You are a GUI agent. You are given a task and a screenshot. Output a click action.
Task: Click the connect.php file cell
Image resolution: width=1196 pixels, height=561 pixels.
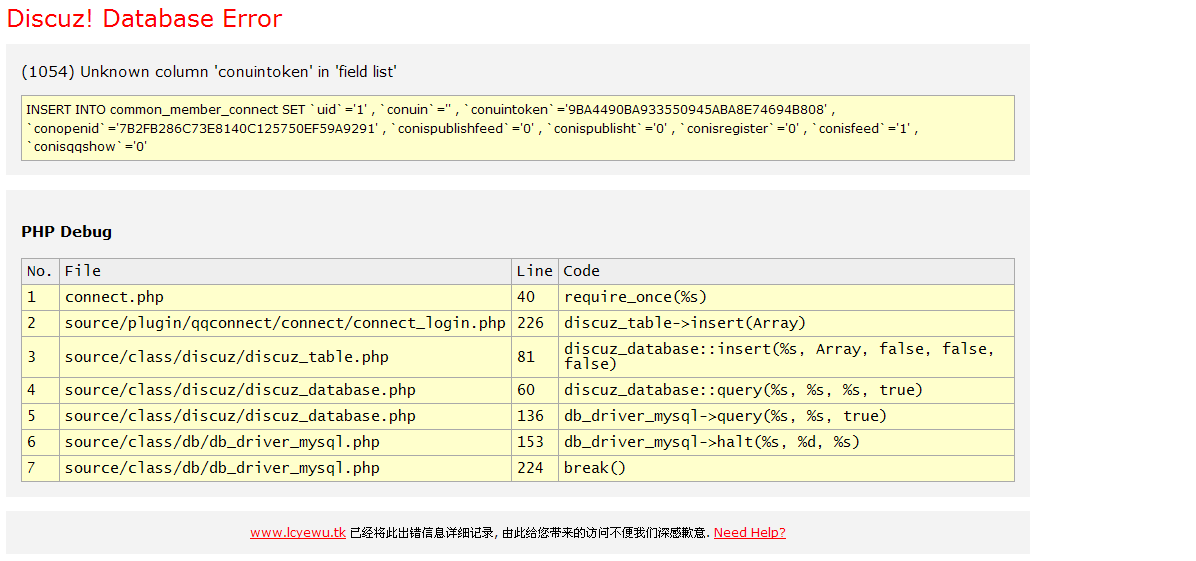click(x=114, y=297)
